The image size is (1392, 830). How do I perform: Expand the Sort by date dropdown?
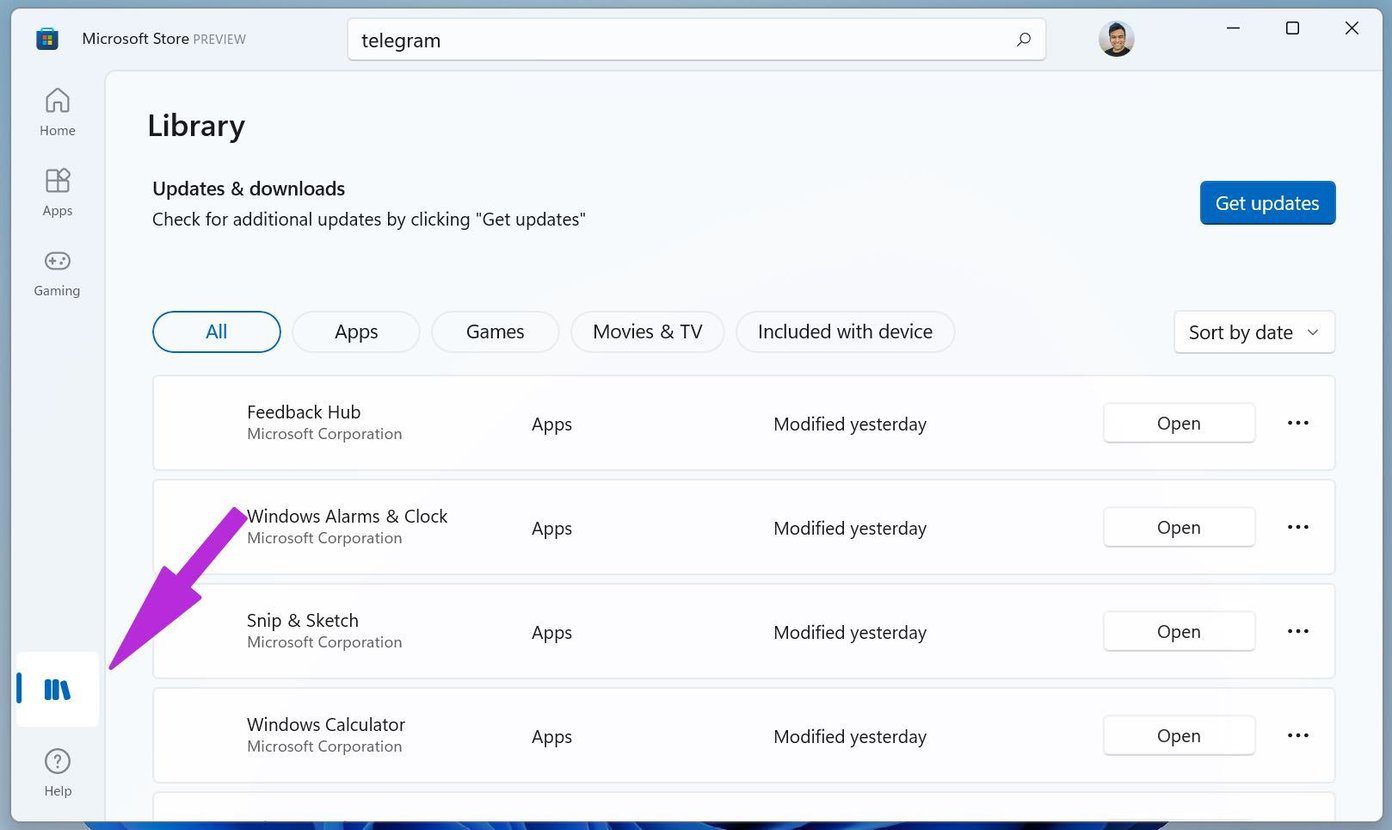pyautogui.click(x=1254, y=332)
